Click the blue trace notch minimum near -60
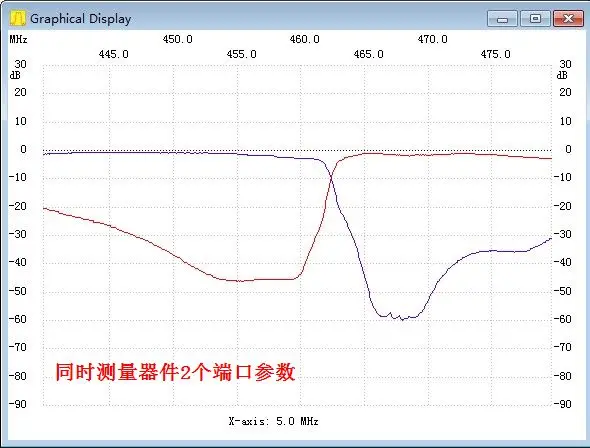Image resolution: width=590 pixels, height=448 pixels. [402, 319]
